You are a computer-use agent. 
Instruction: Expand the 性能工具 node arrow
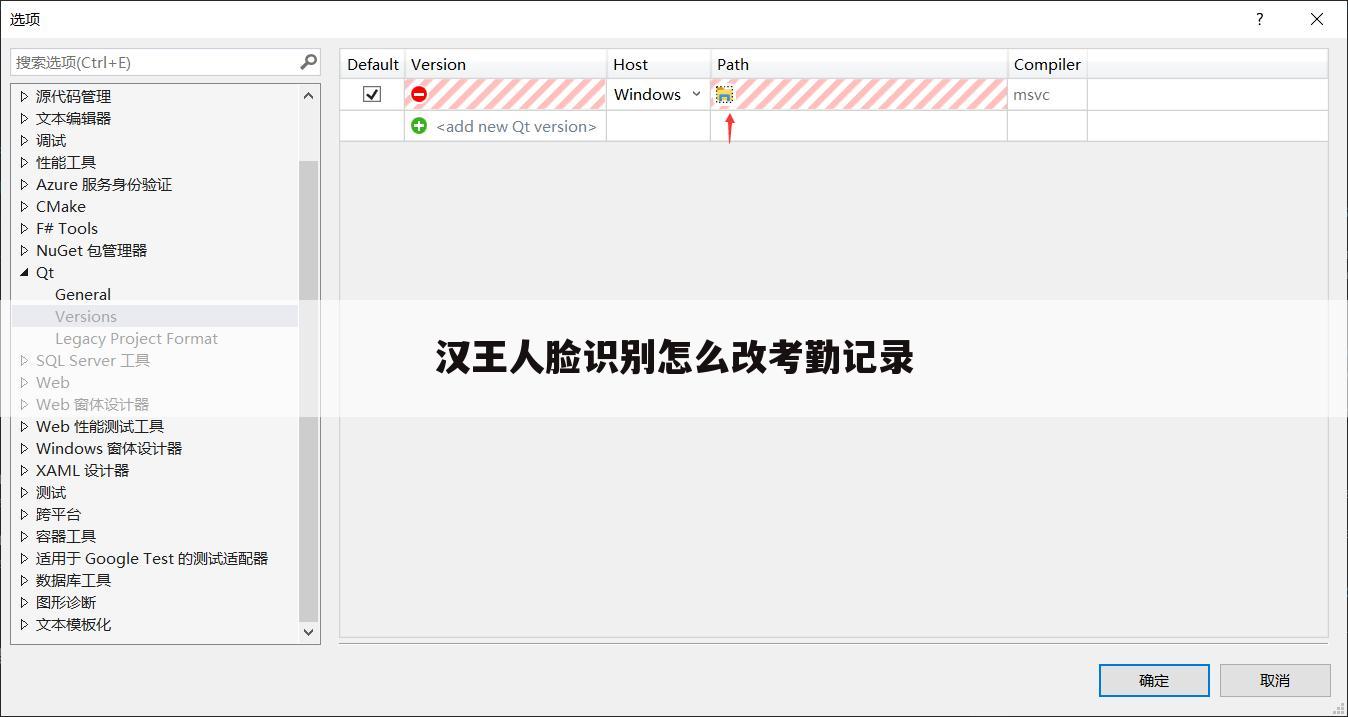(x=25, y=162)
